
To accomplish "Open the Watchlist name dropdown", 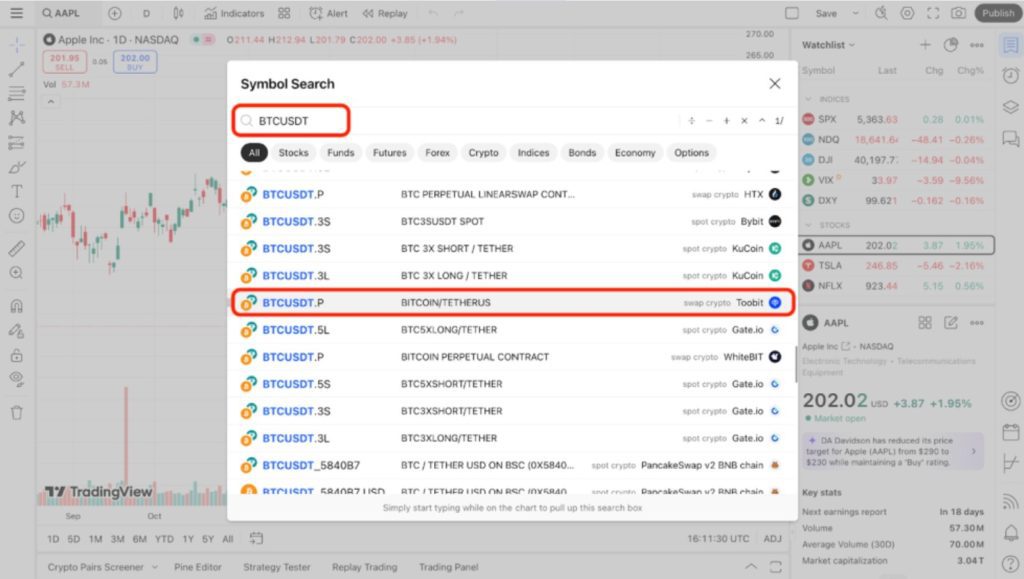I will tap(828, 45).
